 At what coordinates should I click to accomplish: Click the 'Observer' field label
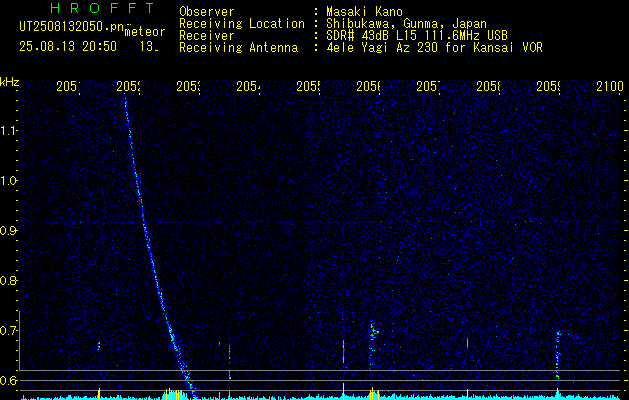(207, 12)
